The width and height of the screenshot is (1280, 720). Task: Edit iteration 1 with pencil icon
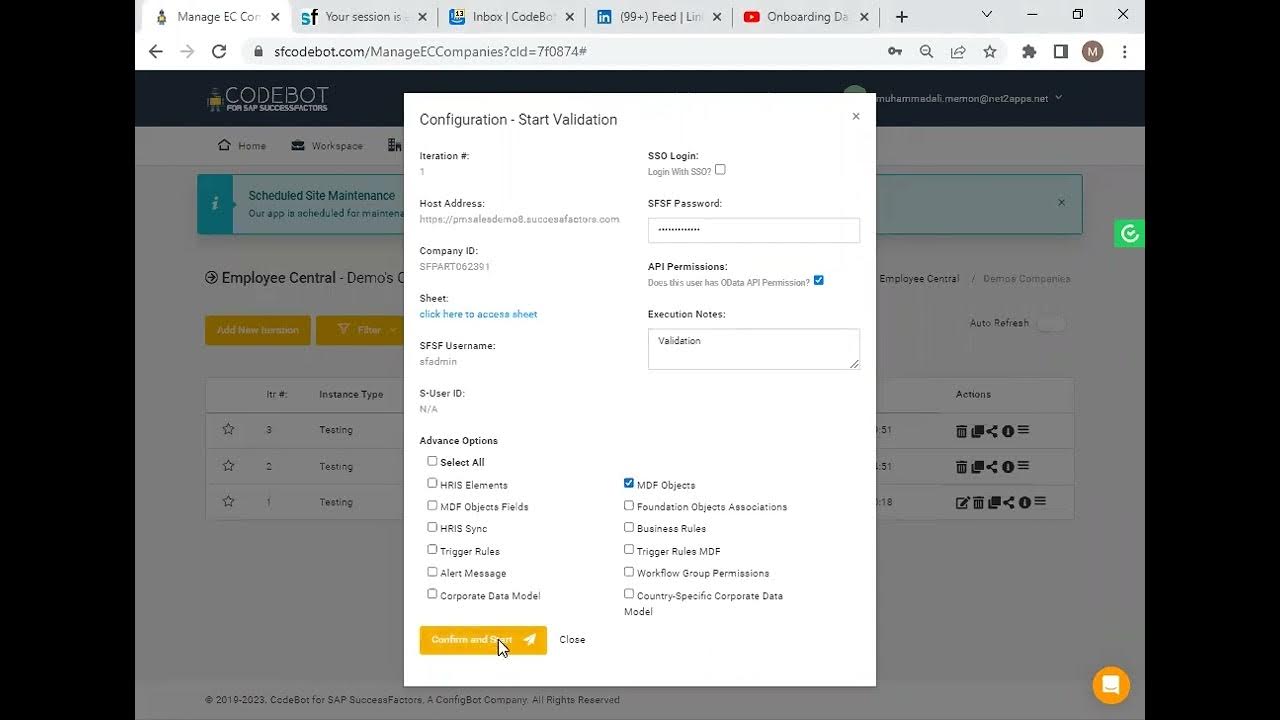(x=962, y=503)
